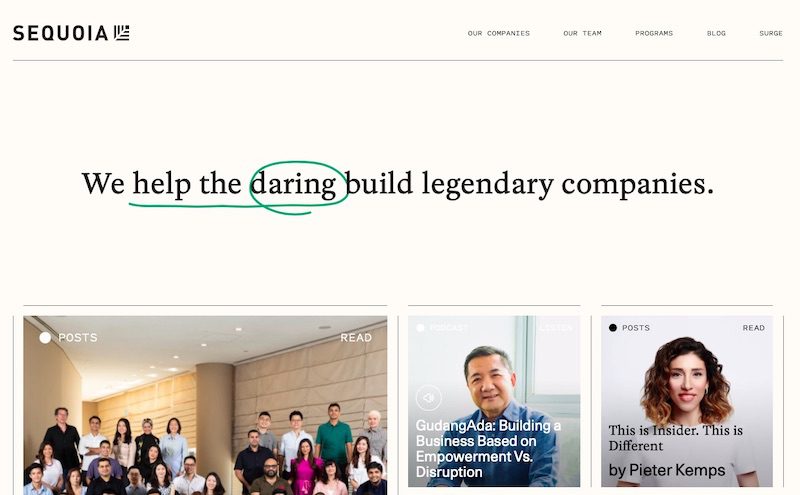Open the team group photo thumbnail

(x=205, y=405)
